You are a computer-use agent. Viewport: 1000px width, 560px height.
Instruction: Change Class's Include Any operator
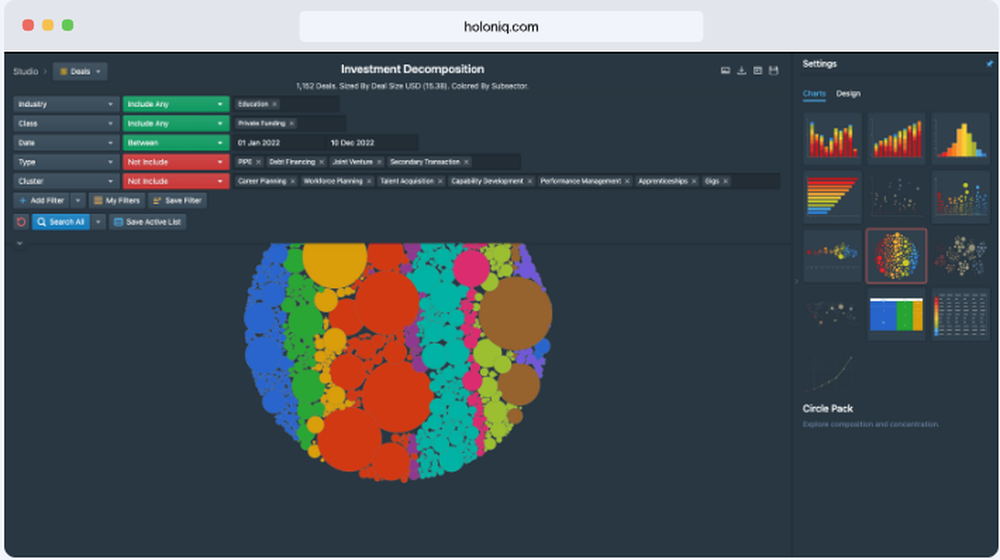coord(176,123)
